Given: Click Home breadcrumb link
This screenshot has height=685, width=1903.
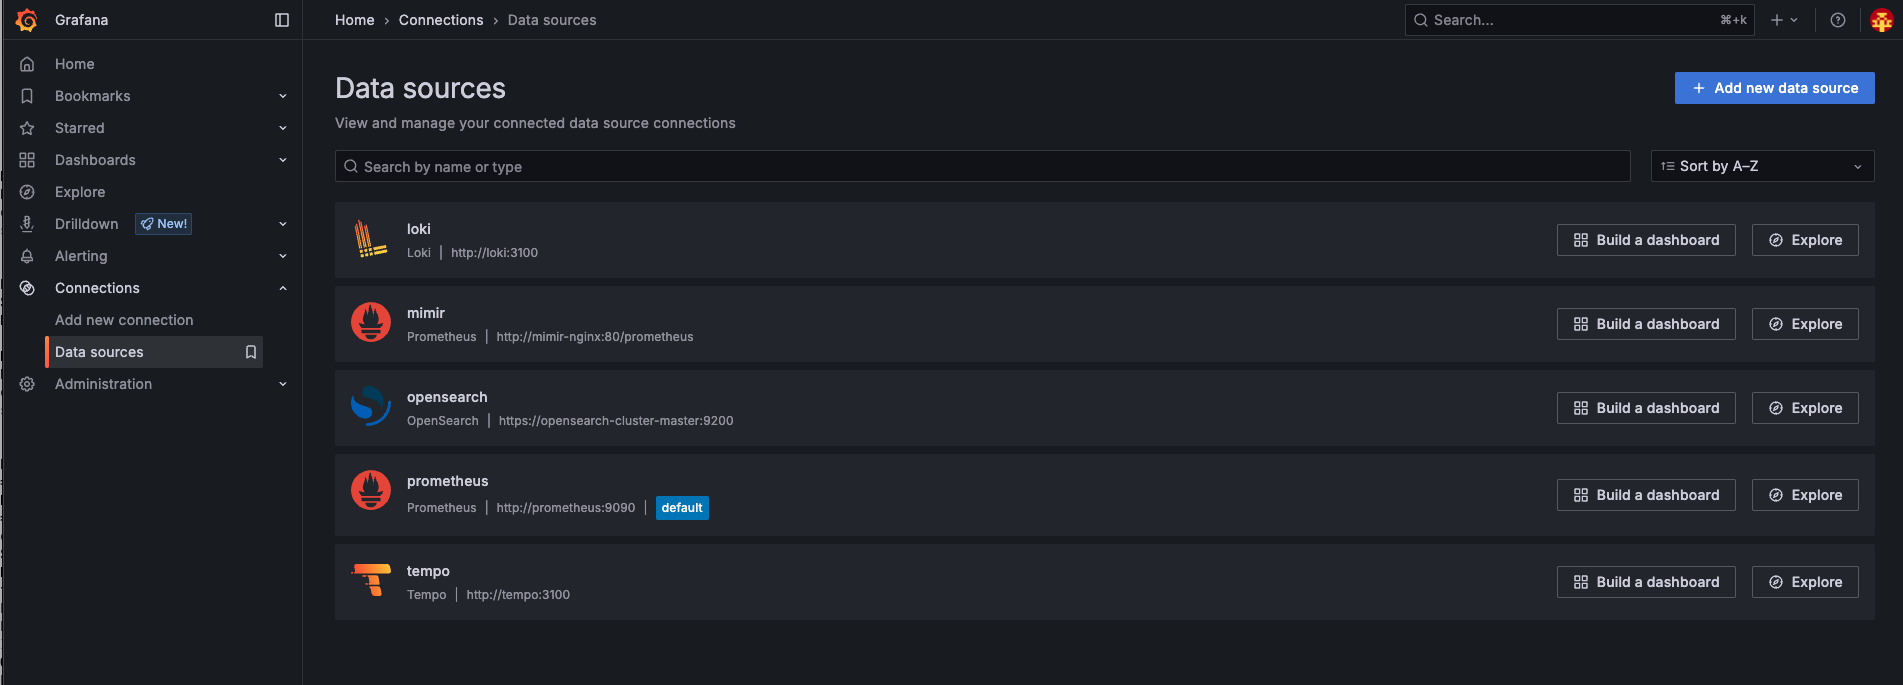Looking at the screenshot, I should click(355, 20).
